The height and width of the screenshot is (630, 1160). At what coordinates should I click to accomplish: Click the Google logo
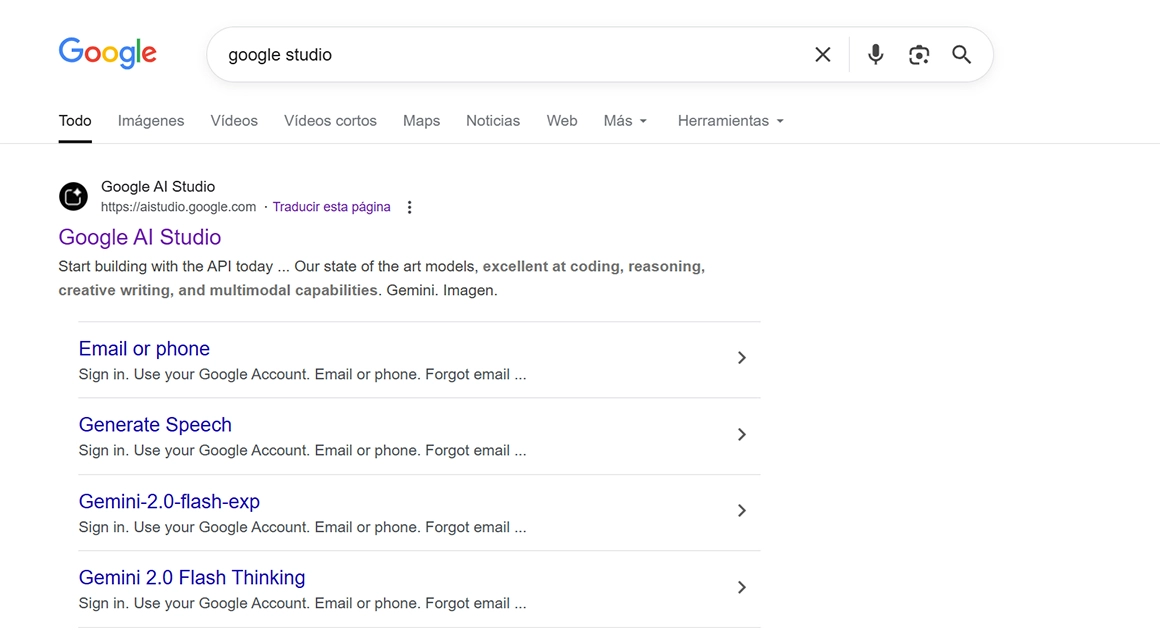[x=108, y=52]
